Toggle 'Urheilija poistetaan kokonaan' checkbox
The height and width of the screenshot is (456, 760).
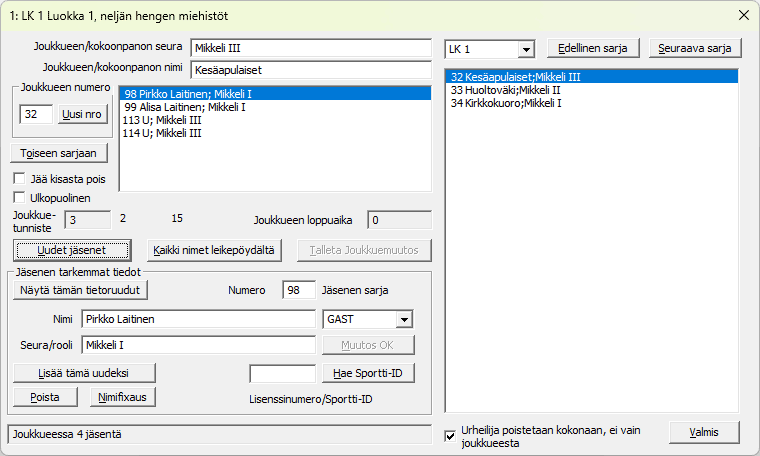click(x=451, y=436)
